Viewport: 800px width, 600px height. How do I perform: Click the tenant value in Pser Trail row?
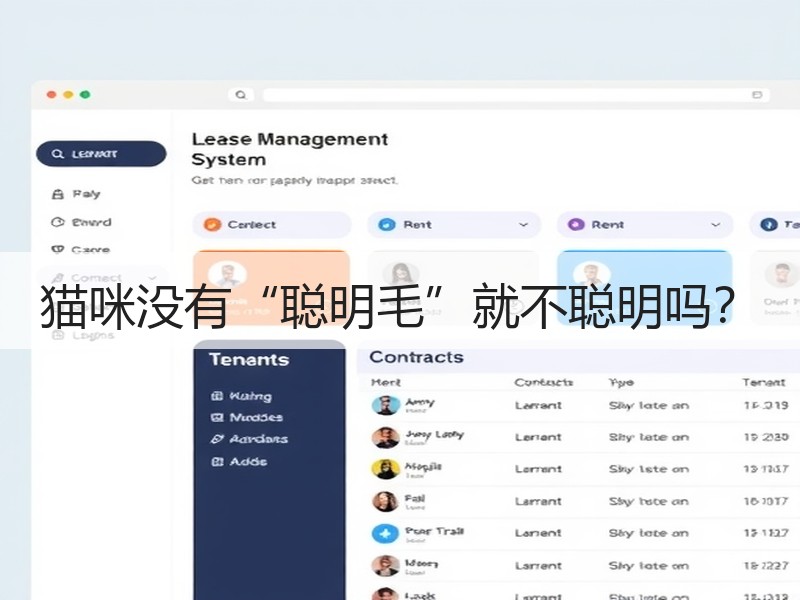(x=766, y=533)
